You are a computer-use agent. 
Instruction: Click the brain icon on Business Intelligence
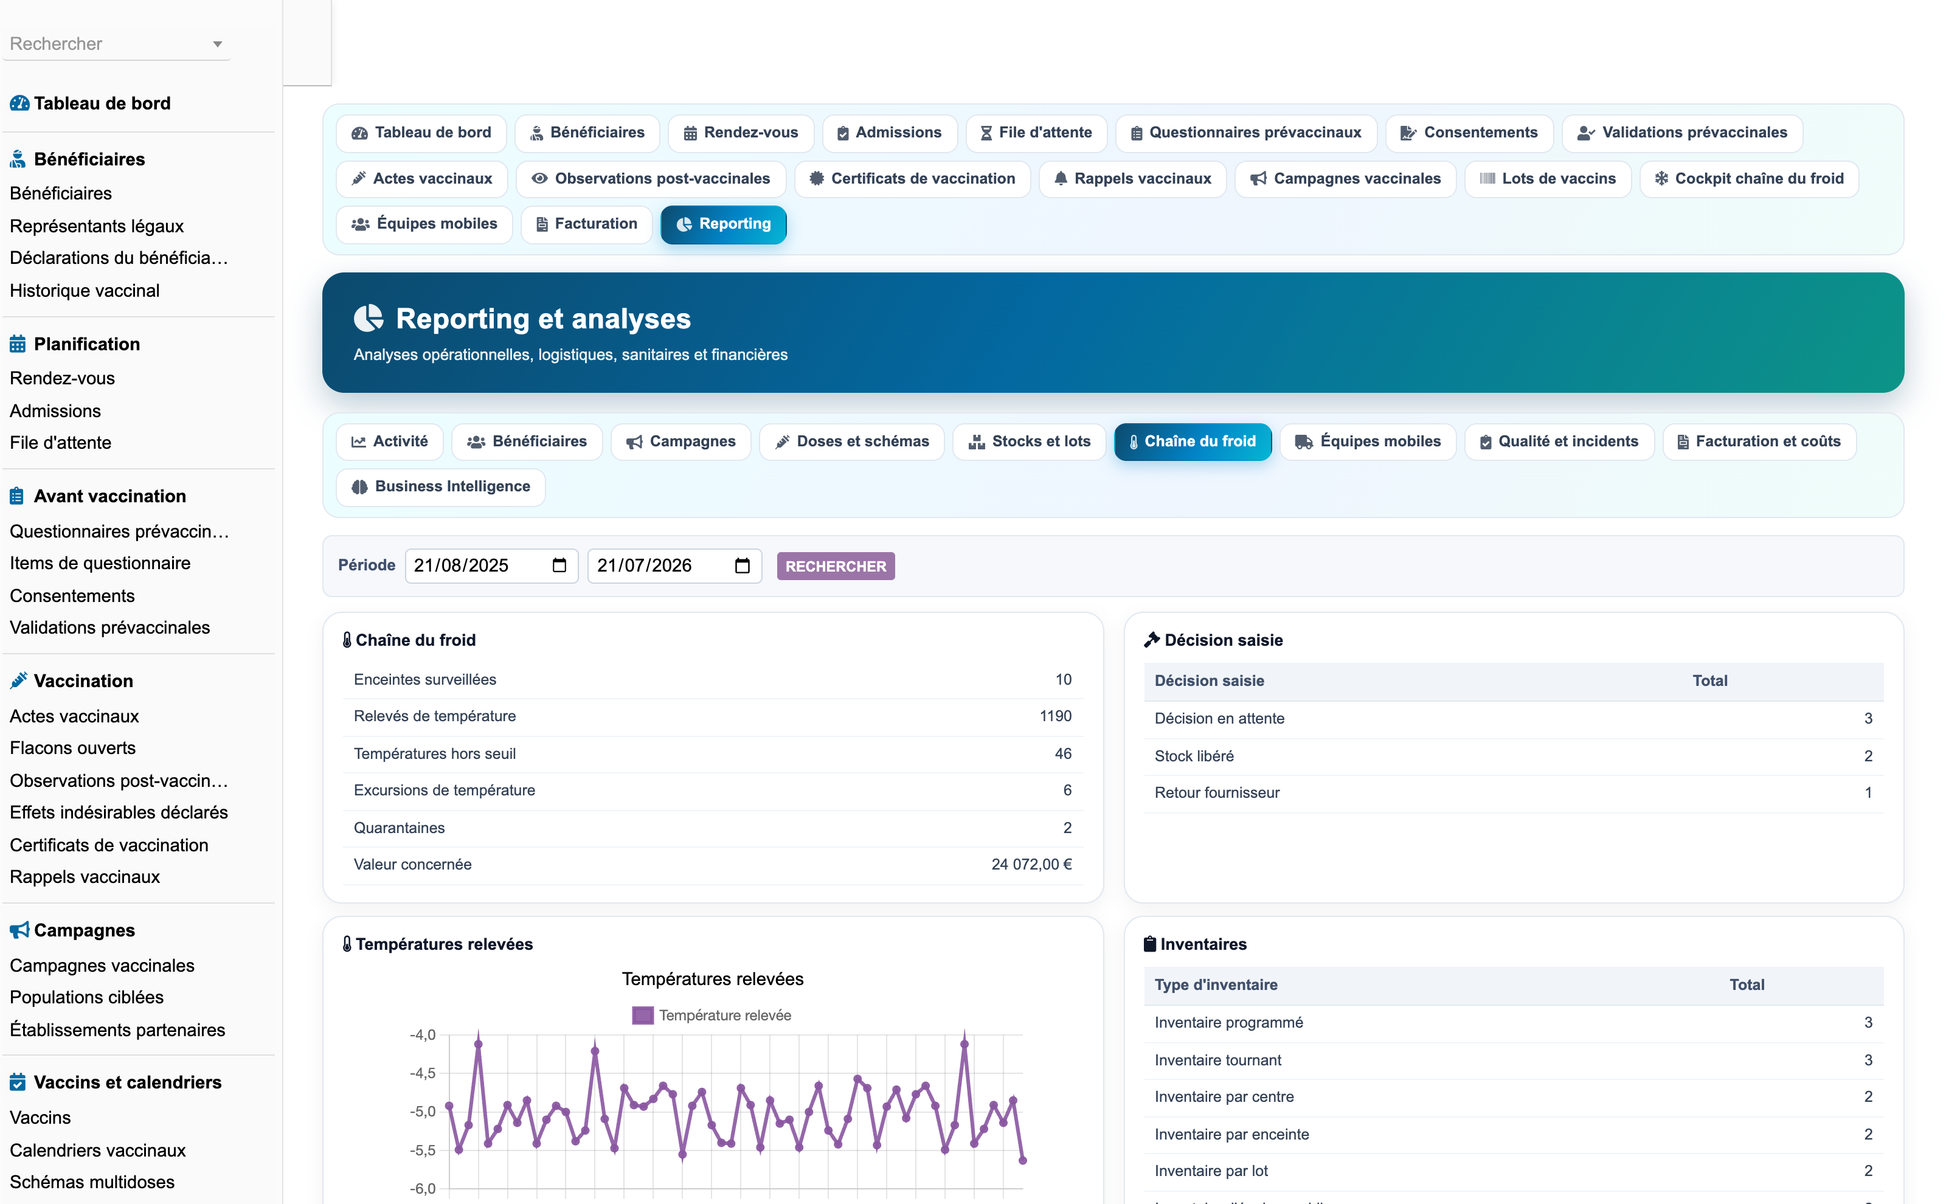pos(360,487)
